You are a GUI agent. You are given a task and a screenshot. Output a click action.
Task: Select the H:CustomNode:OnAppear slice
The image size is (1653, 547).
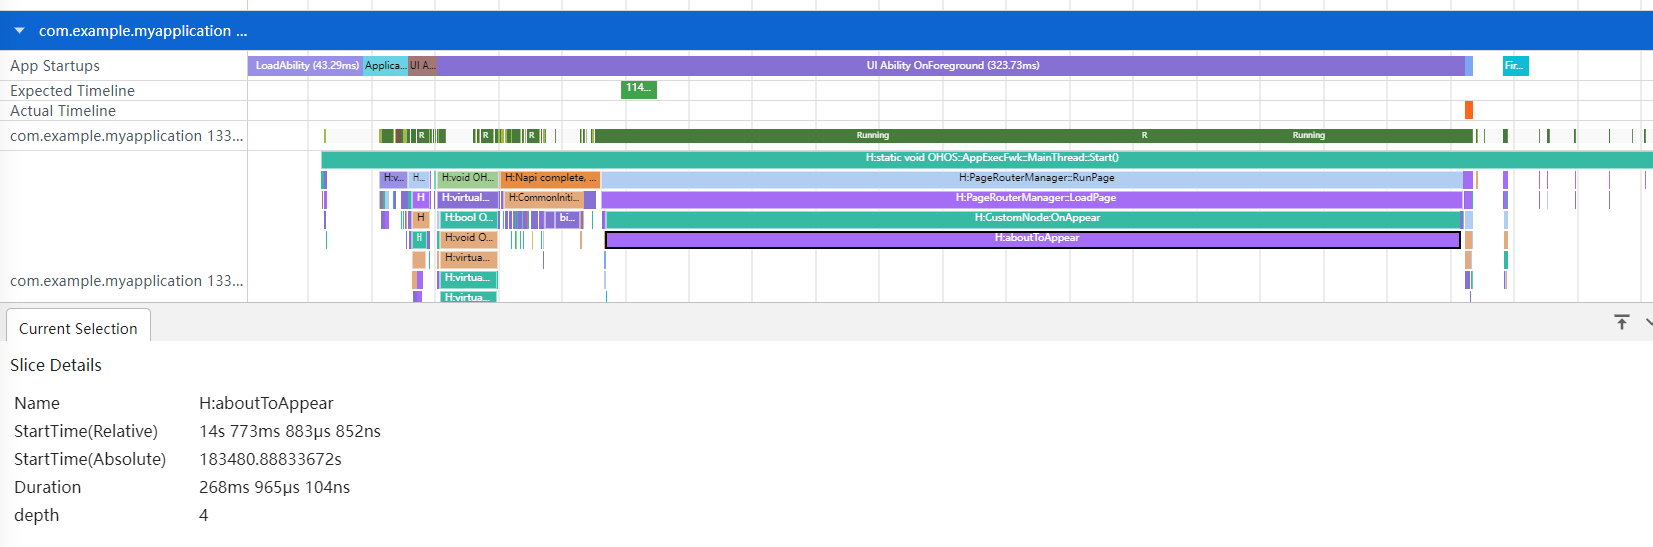click(x=1035, y=219)
